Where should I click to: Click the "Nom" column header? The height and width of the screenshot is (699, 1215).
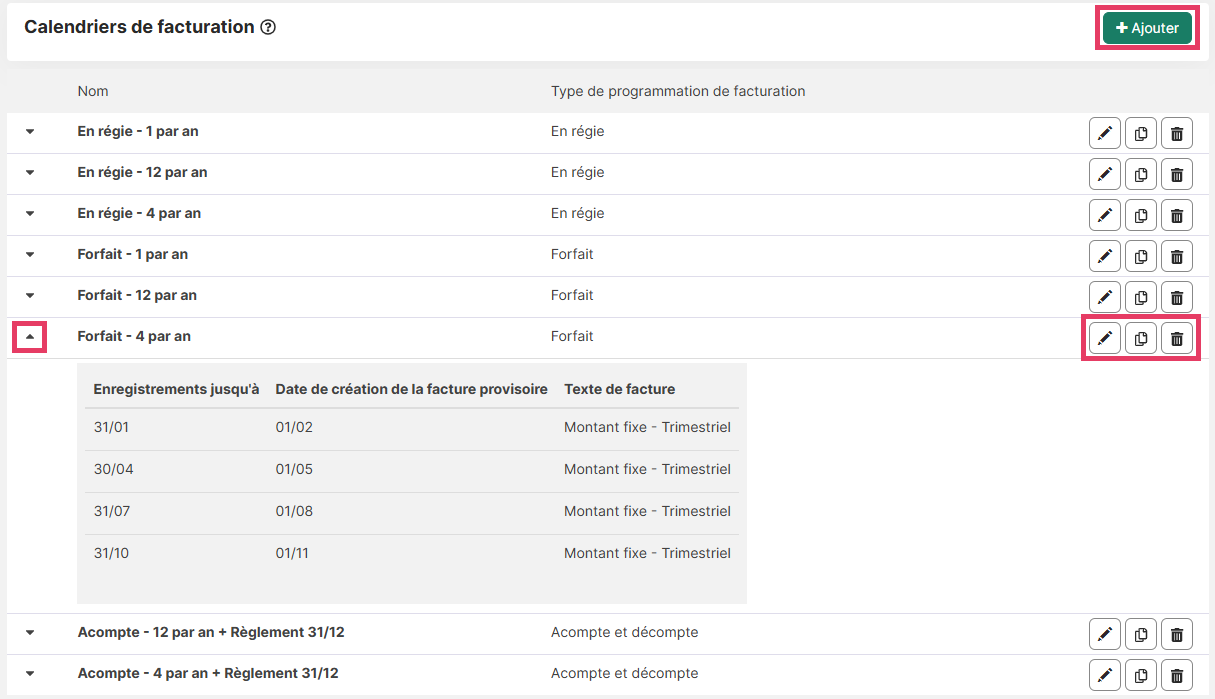(93, 91)
